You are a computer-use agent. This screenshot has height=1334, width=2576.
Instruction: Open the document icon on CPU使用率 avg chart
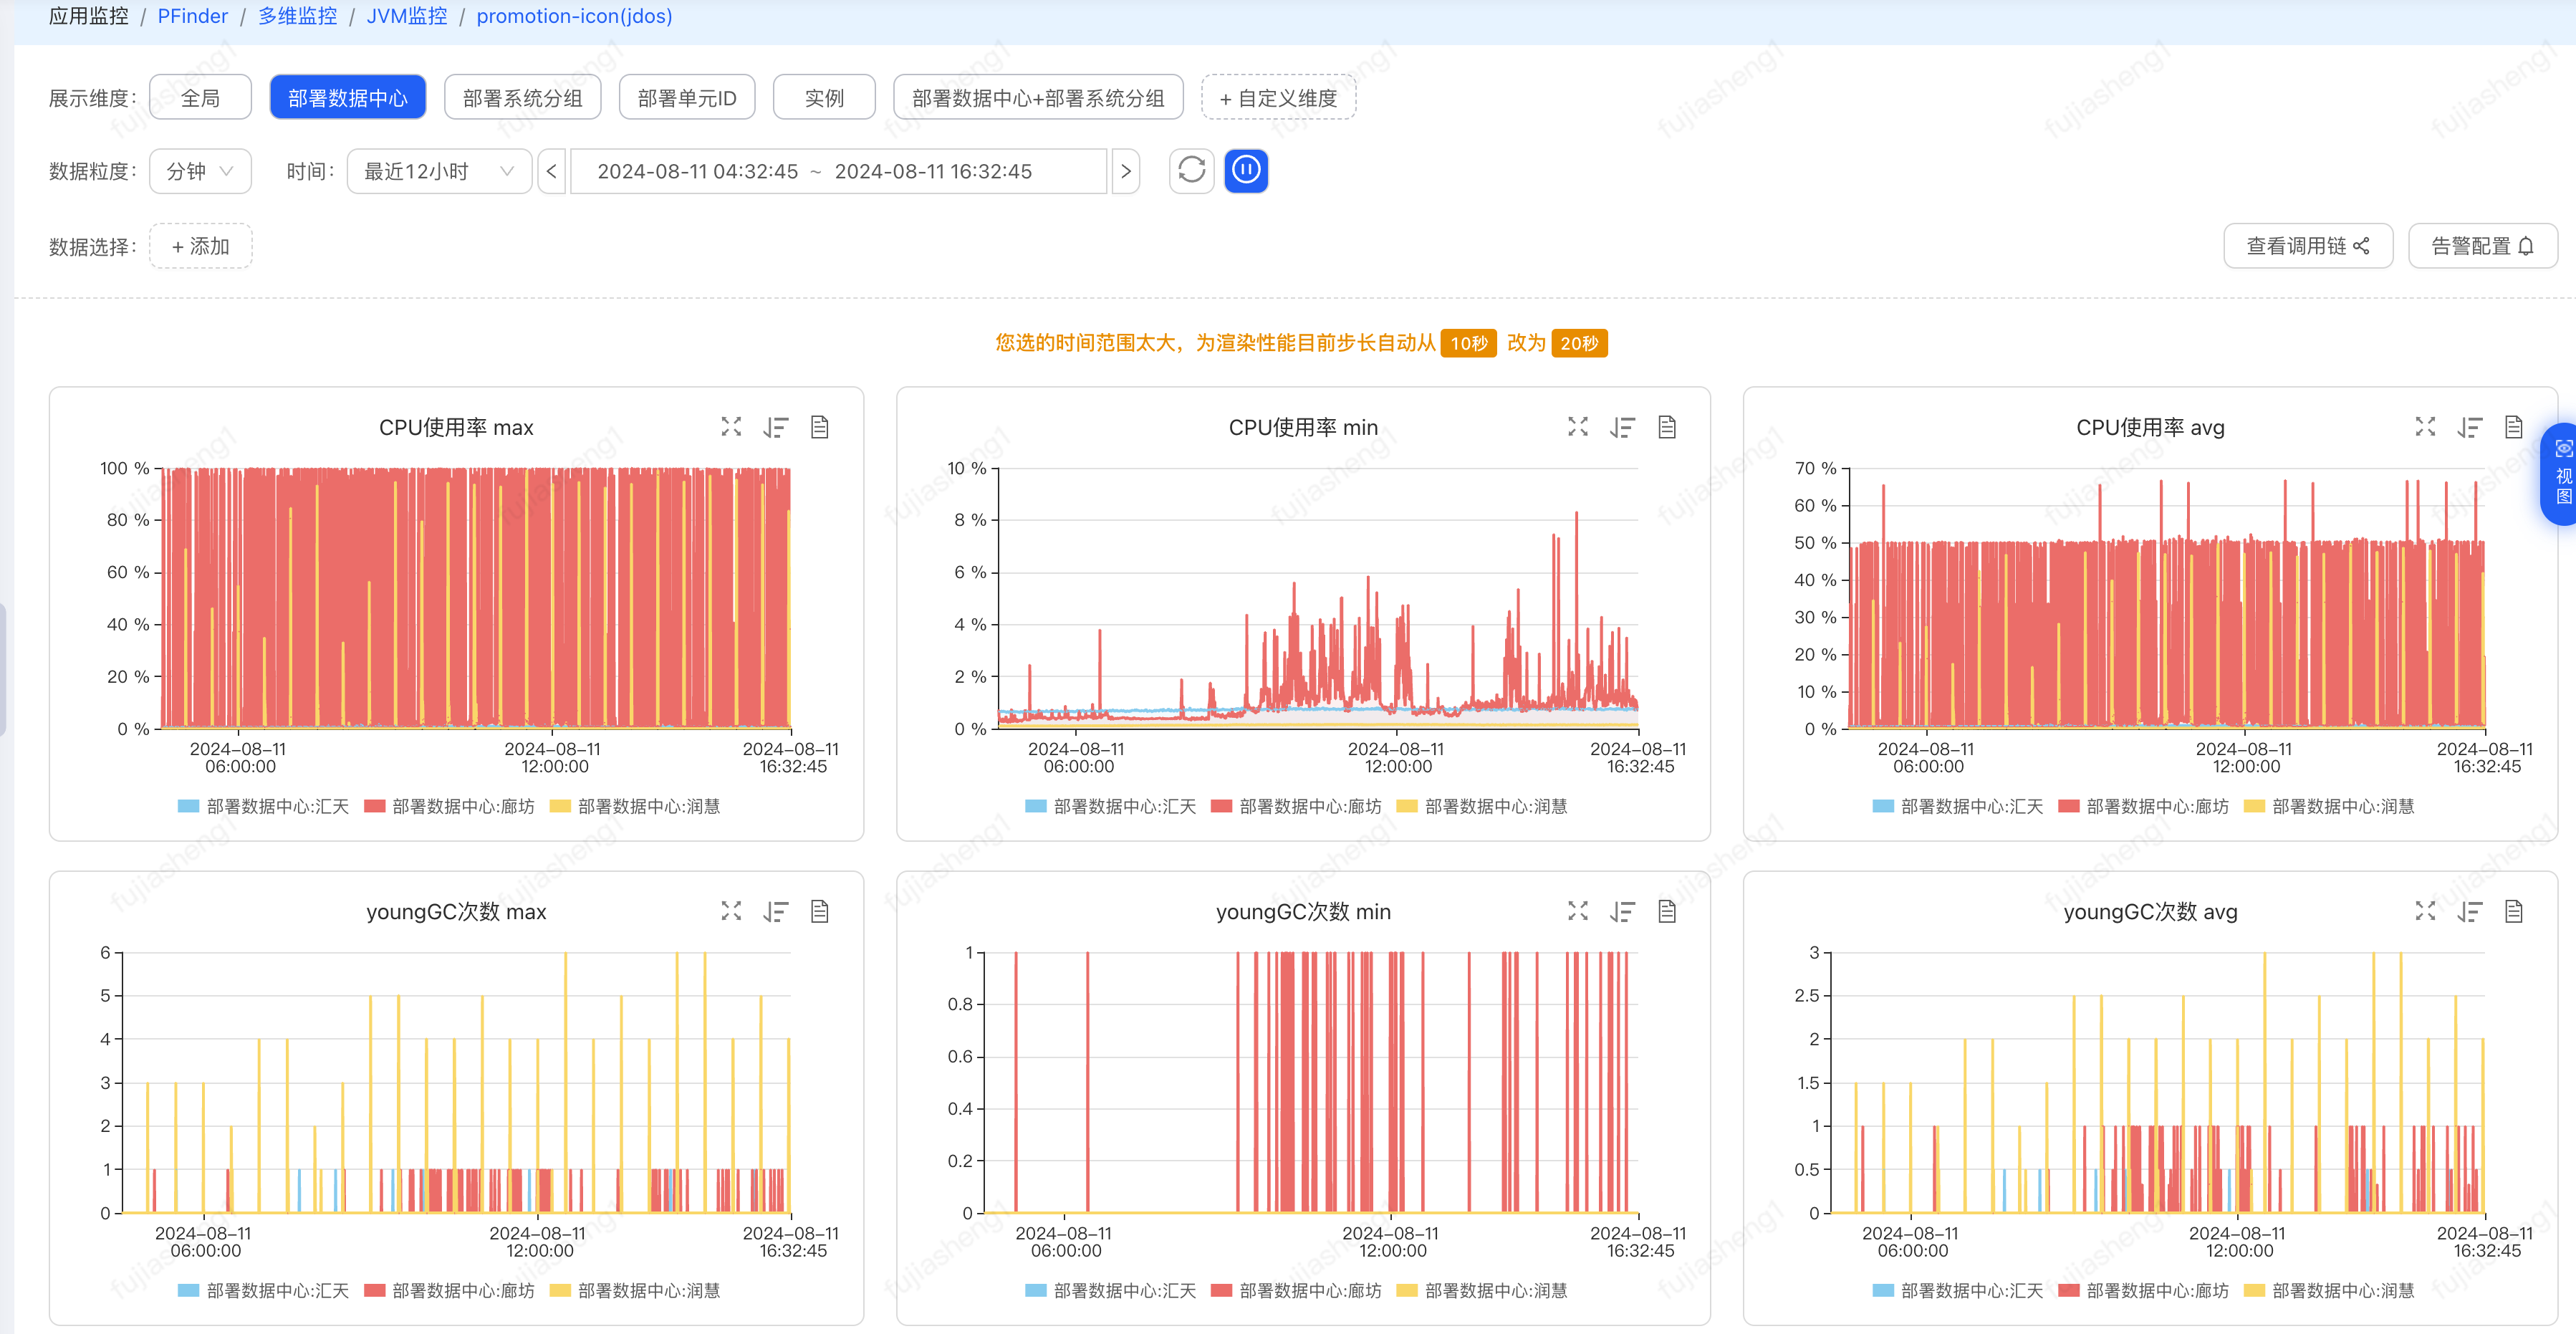click(x=2513, y=427)
